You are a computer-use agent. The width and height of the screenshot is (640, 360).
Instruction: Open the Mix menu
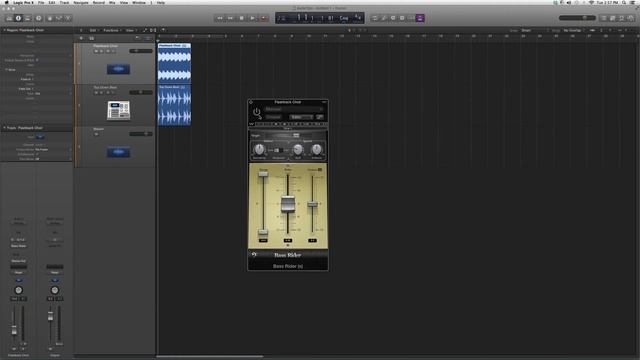(112, 2)
